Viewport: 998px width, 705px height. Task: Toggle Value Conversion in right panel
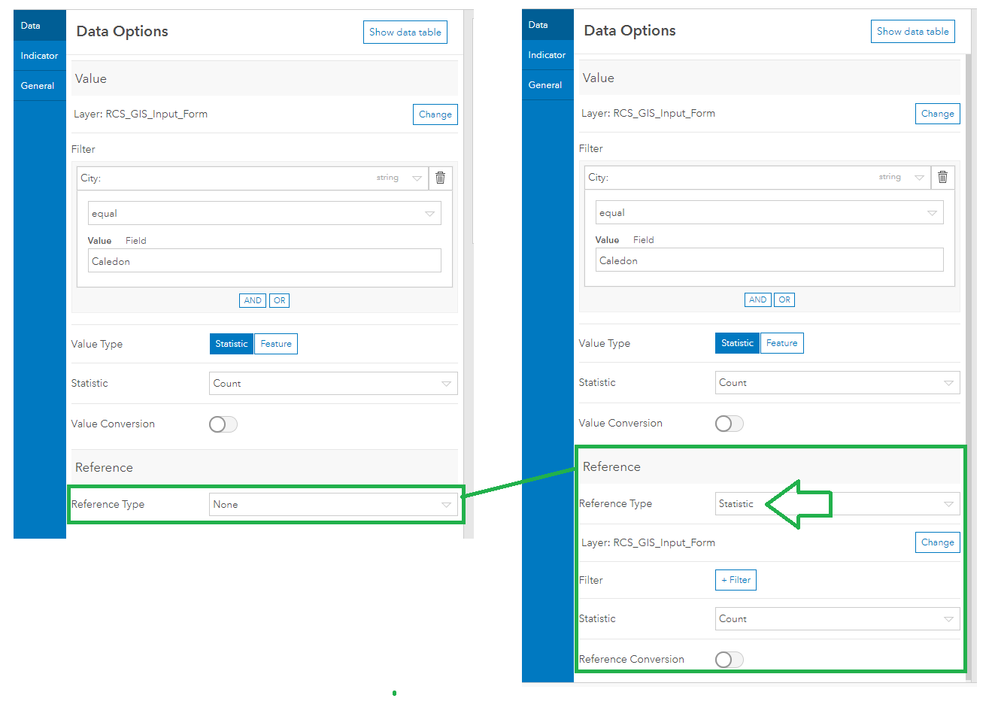729,424
